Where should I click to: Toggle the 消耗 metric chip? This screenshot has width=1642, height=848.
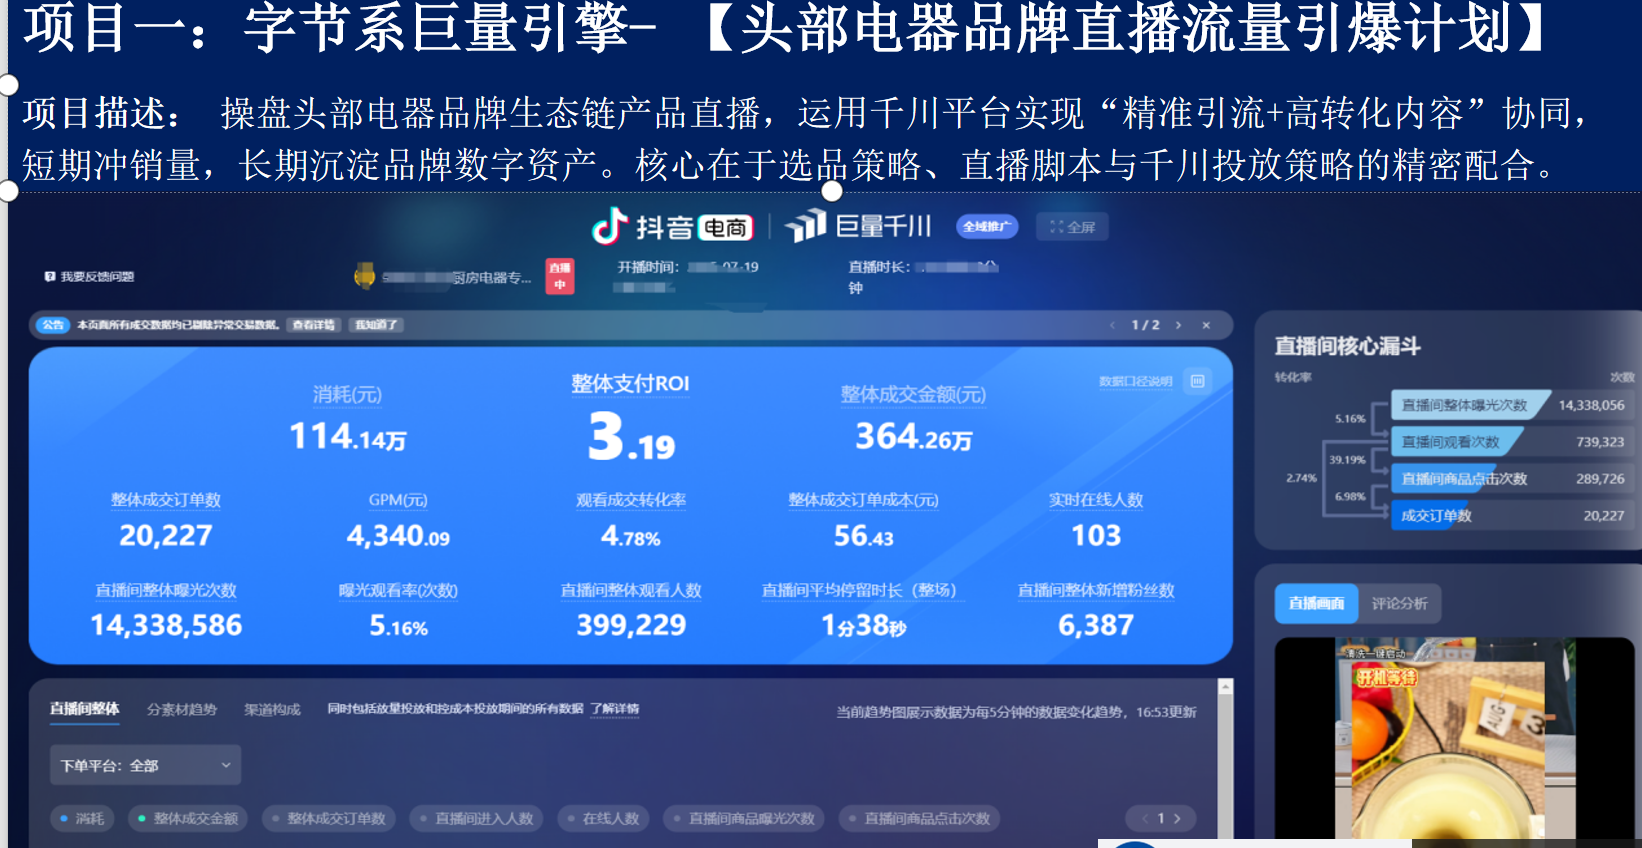pos(82,818)
